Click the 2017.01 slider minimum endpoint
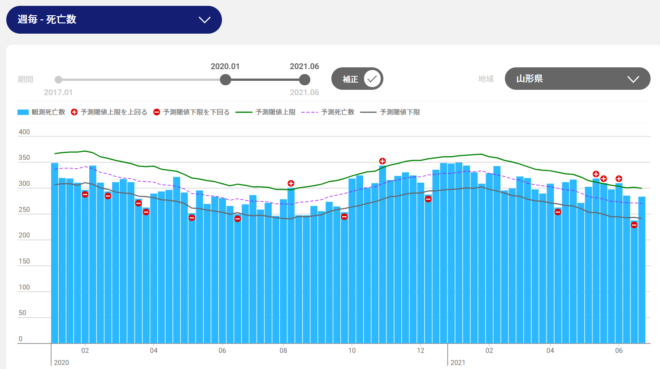The width and height of the screenshot is (660, 369). pyautogui.click(x=59, y=80)
